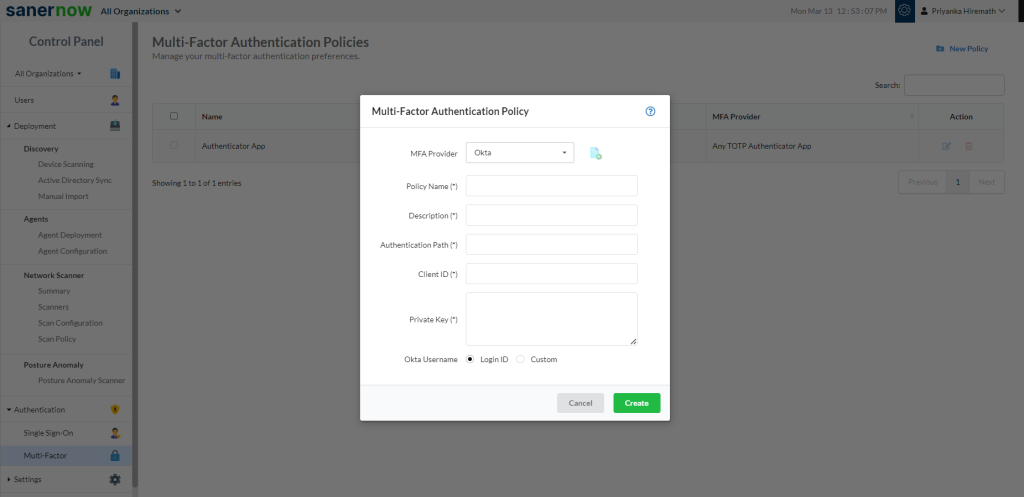
Task: Click the help question mark icon in dialog
Action: [650, 111]
